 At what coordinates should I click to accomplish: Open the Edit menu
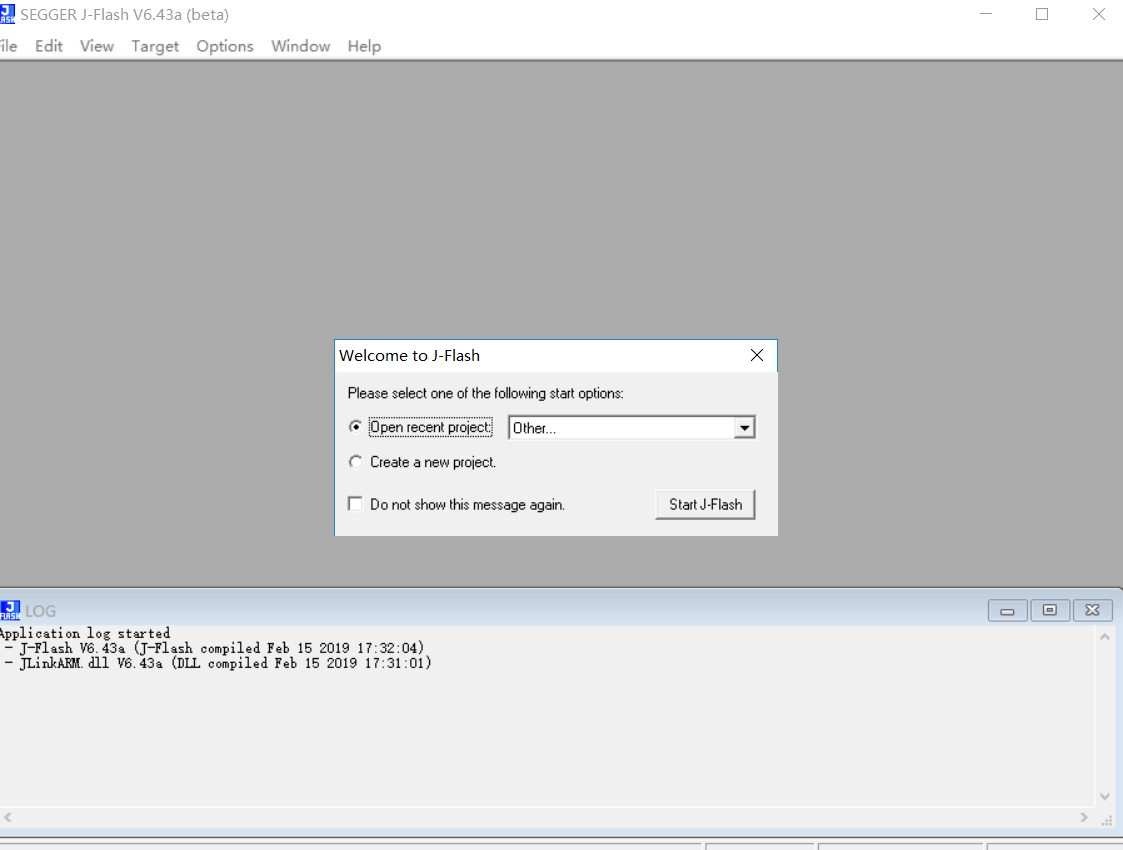(x=49, y=47)
